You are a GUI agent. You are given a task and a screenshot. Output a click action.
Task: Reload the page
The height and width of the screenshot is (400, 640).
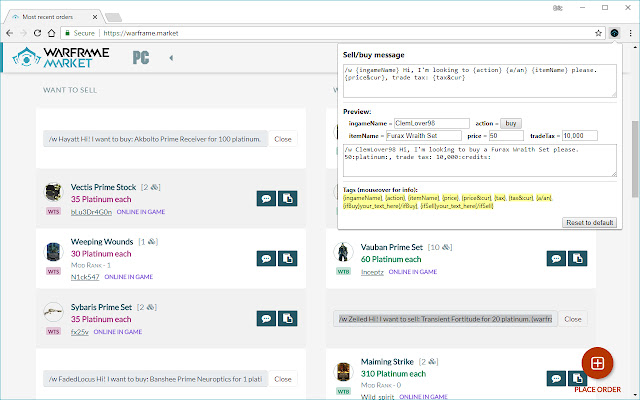pyautogui.click(x=37, y=33)
